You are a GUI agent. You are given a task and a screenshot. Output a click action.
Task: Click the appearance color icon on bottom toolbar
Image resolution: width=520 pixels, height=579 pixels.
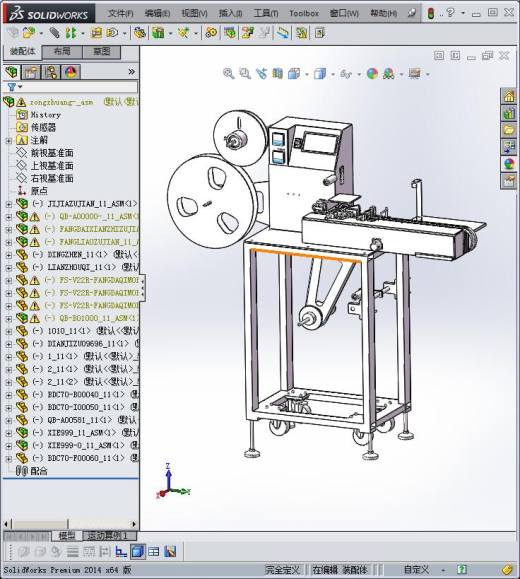click(170, 552)
